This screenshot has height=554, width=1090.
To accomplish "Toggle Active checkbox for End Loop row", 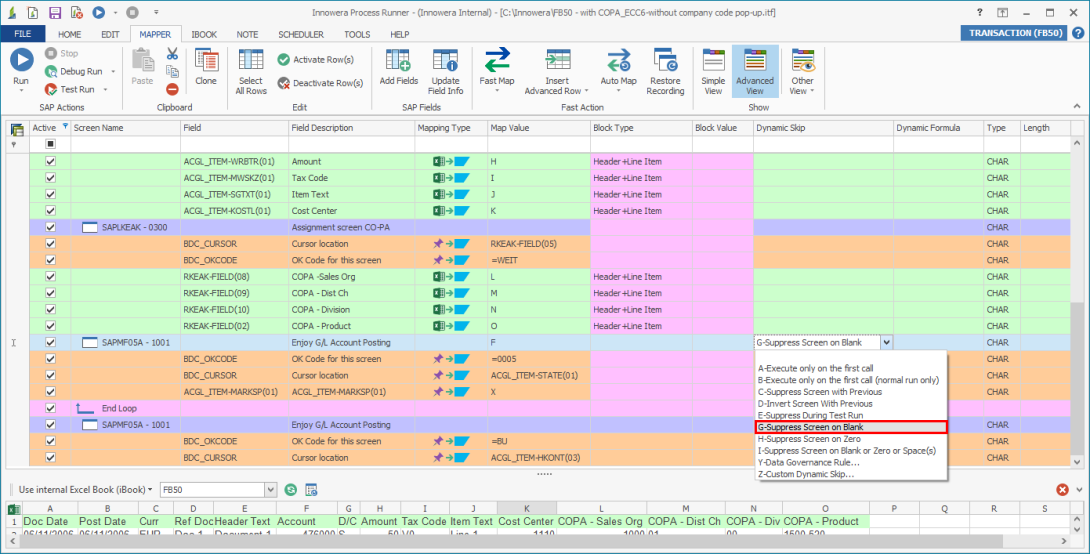I will tap(51, 408).
